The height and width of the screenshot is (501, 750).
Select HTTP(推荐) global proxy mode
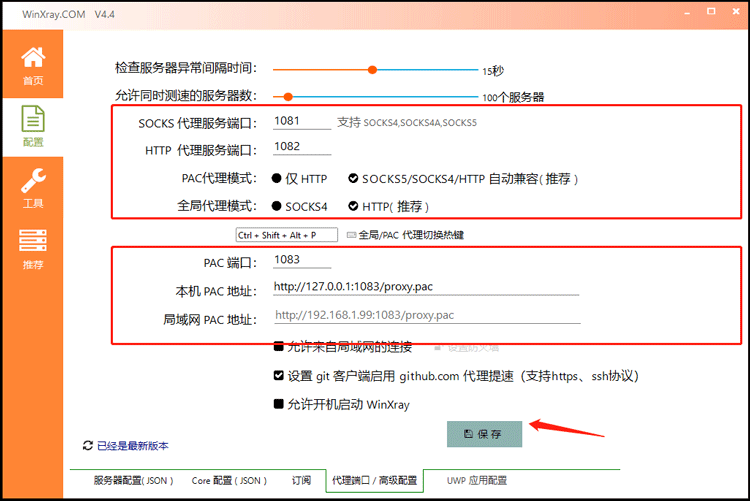pos(388,206)
